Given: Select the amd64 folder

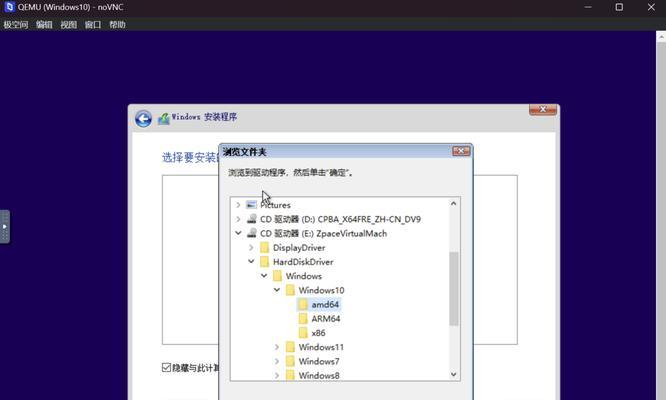Looking at the screenshot, I should pos(325,304).
